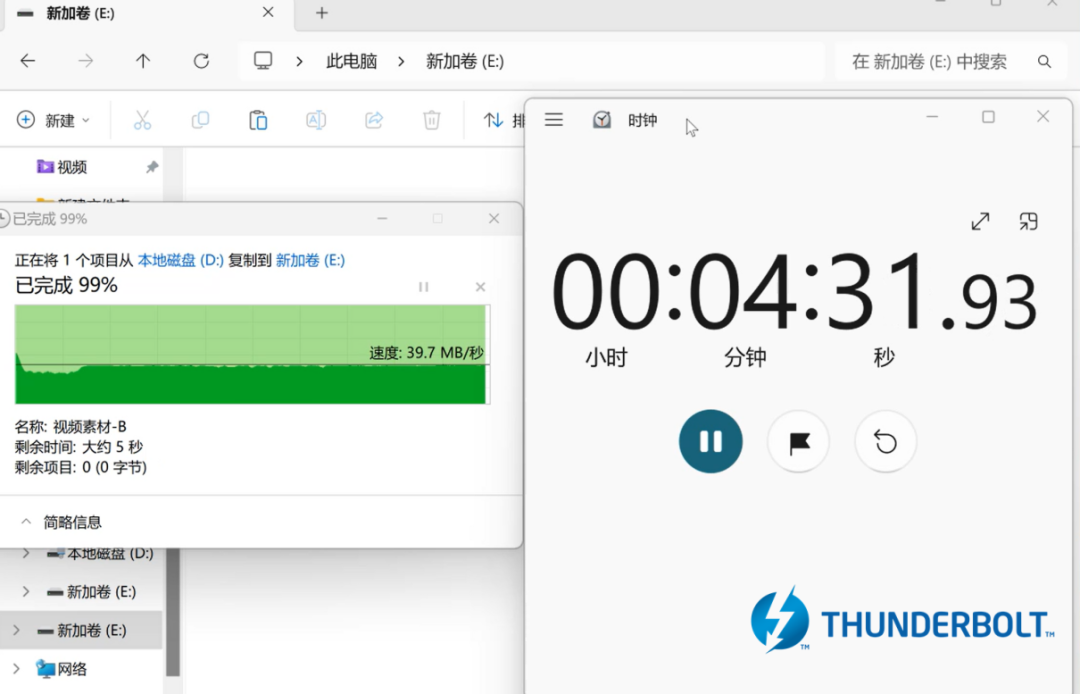Click the Delete trash icon
This screenshot has height=694, width=1080.
432,120
